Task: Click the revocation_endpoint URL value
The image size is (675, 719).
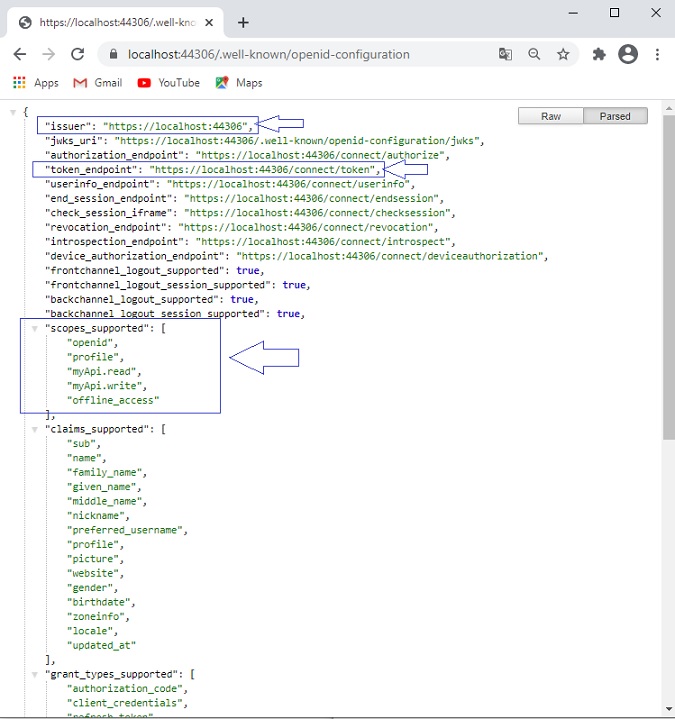Action: click(x=305, y=227)
